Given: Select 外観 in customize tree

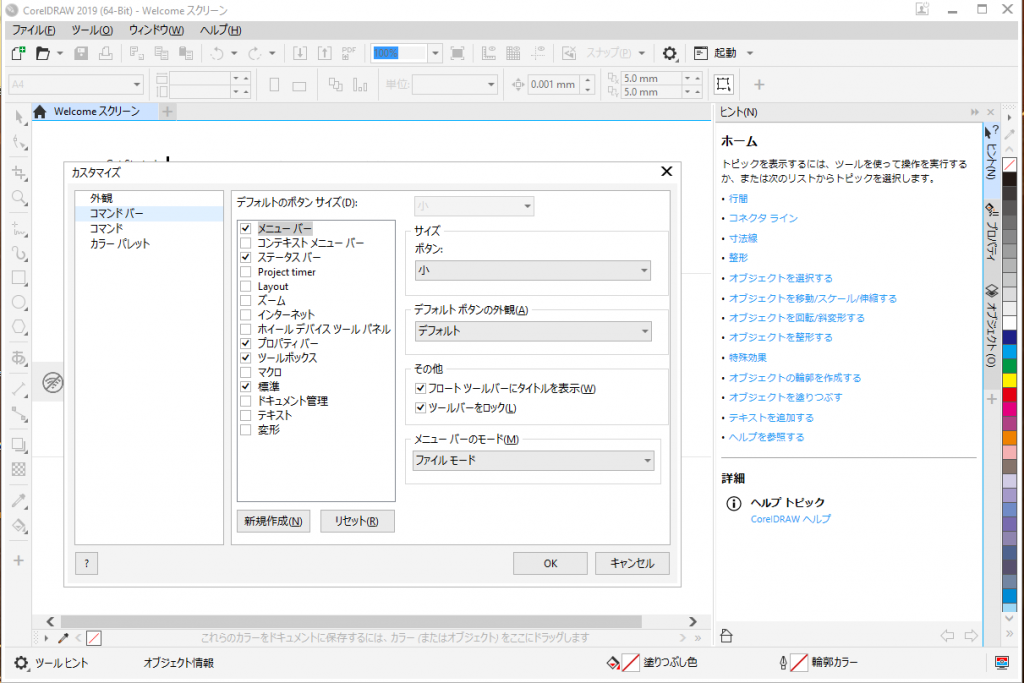Looking at the screenshot, I should coord(101,198).
